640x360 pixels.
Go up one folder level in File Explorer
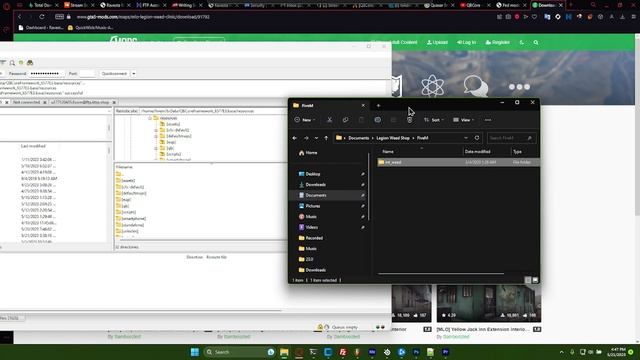(x=326, y=138)
